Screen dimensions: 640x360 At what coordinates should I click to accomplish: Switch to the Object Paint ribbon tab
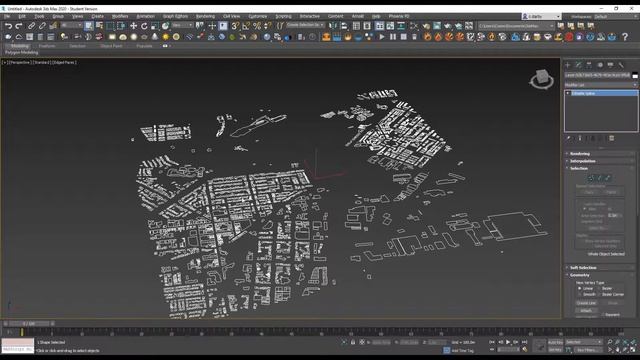pyautogui.click(x=111, y=46)
